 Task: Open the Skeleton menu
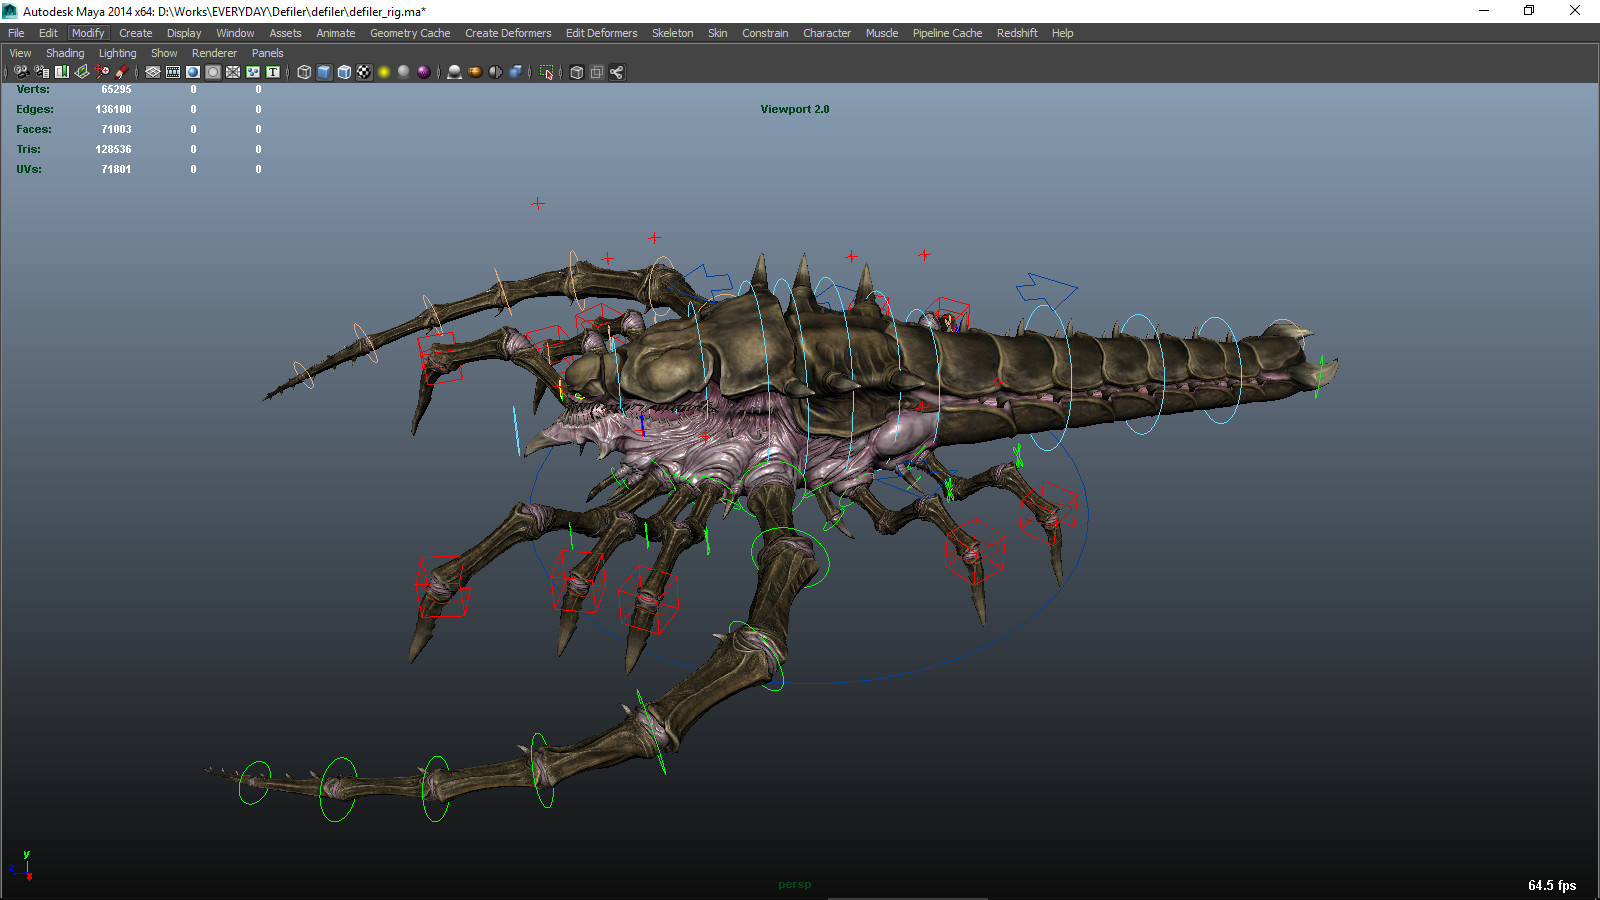click(672, 32)
